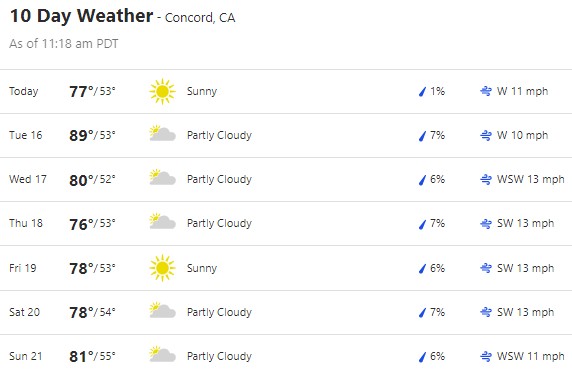Select the sun icon for Fri 19
This screenshot has width=572, height=373.
pos(162,268)
